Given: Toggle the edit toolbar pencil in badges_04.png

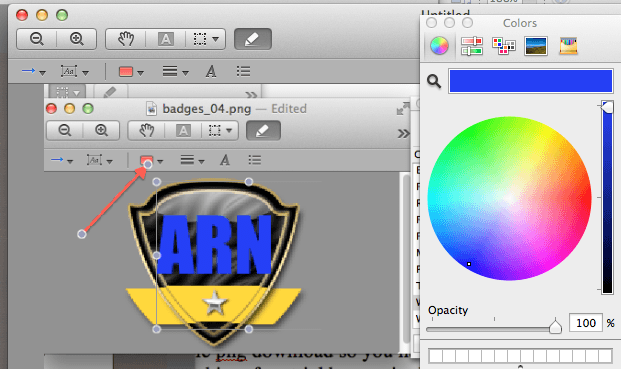Looking at the screenshot, I should pos(263,131).
